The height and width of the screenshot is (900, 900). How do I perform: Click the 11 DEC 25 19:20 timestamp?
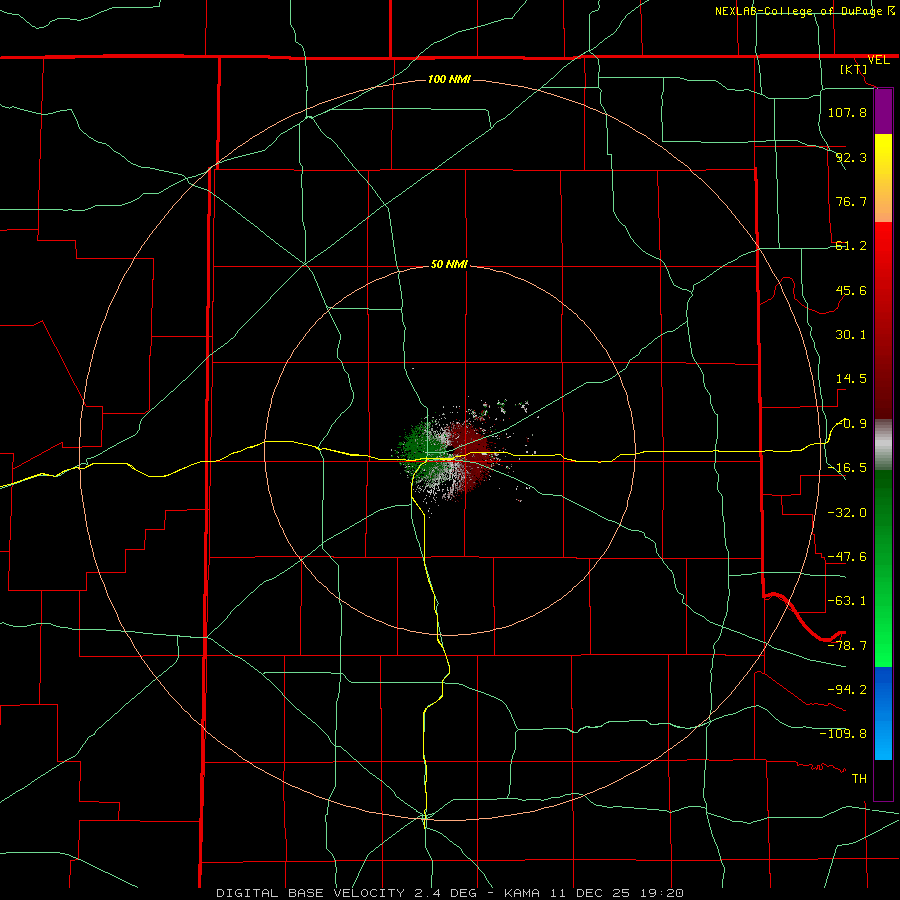tap(616, 893)
